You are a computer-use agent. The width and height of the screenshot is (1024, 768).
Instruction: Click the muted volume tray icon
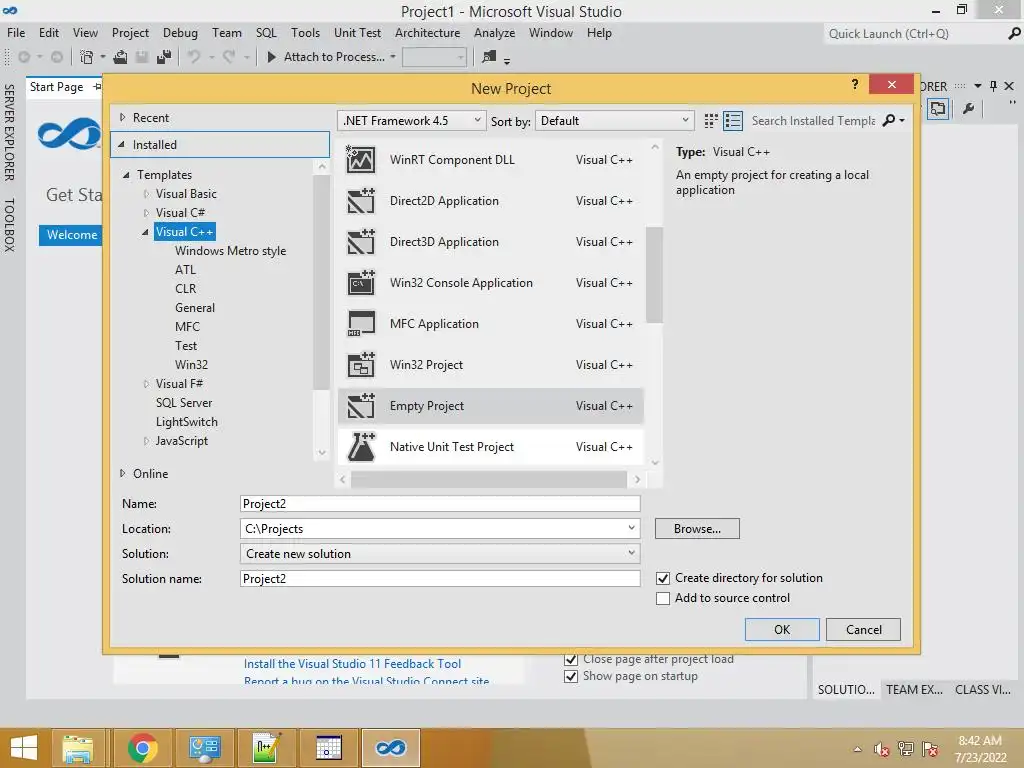[x=882, y=749]
